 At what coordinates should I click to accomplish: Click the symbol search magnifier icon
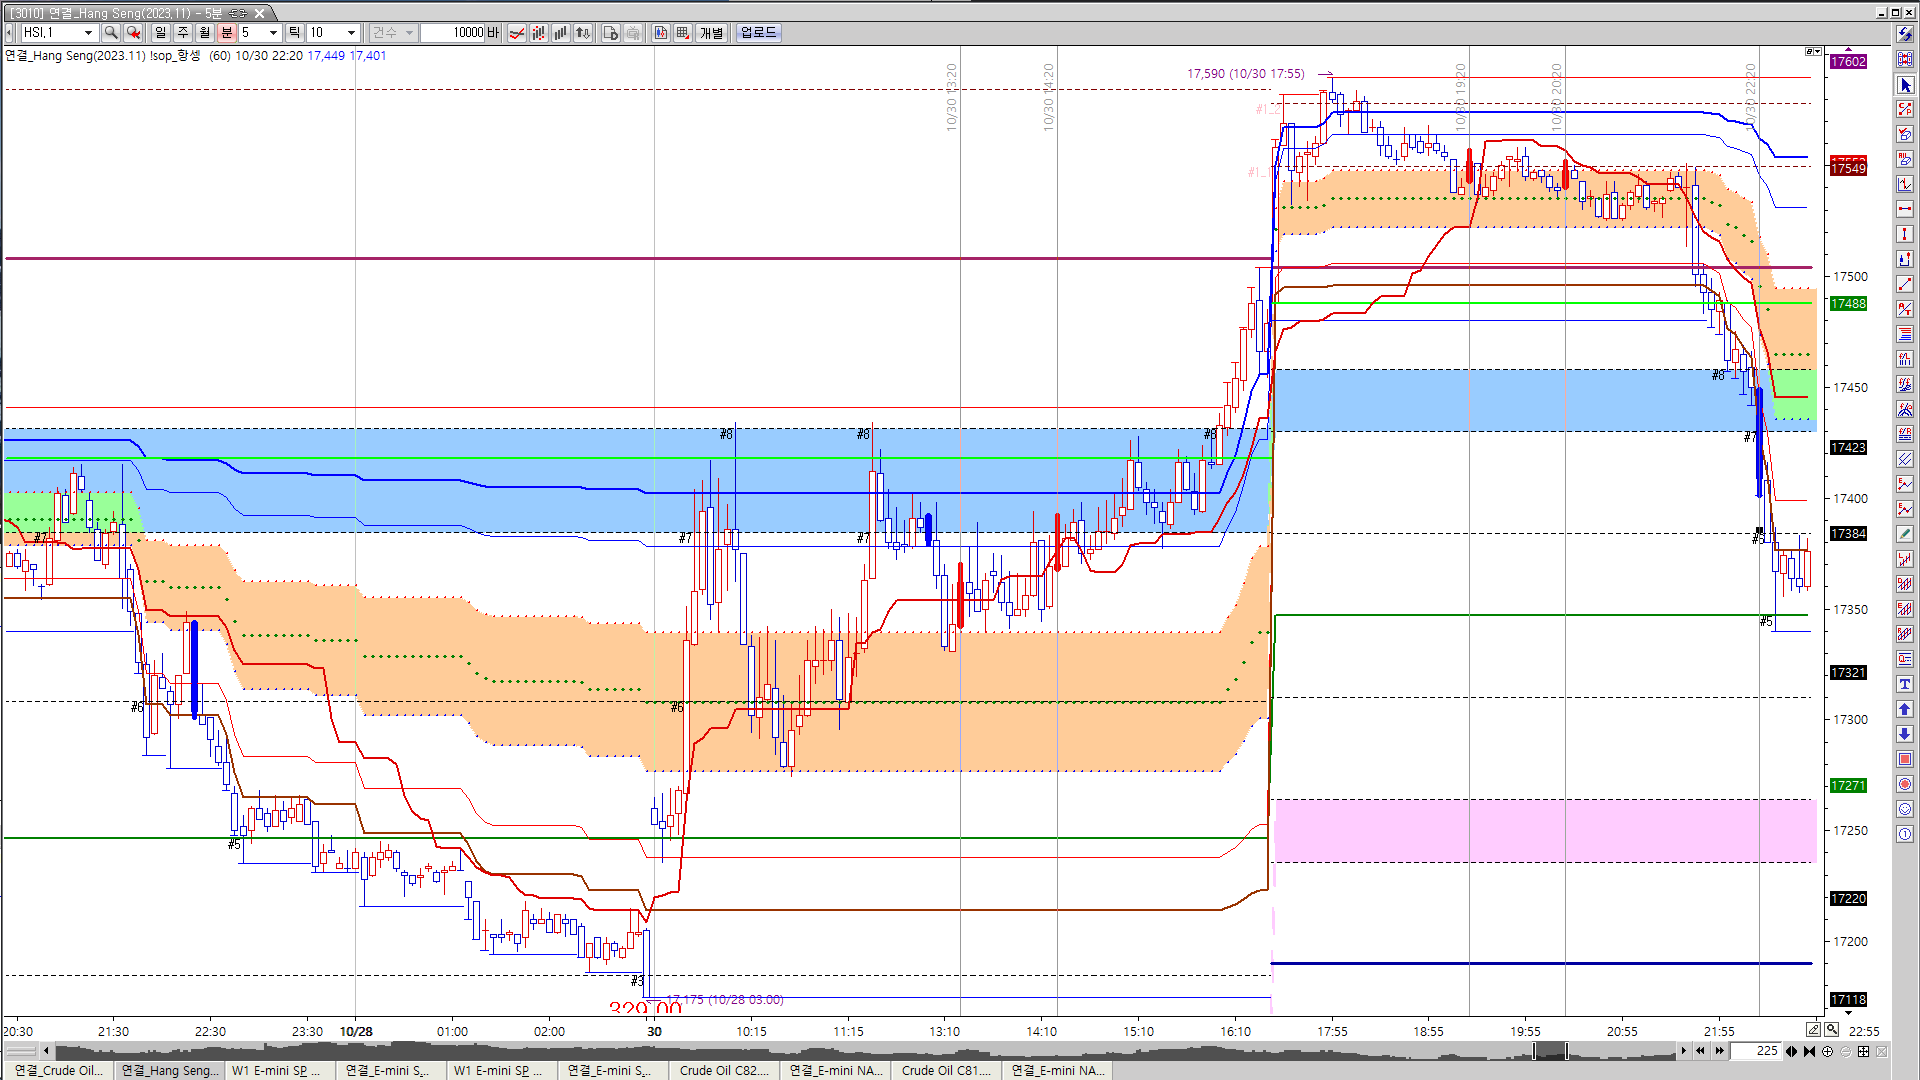111,33
